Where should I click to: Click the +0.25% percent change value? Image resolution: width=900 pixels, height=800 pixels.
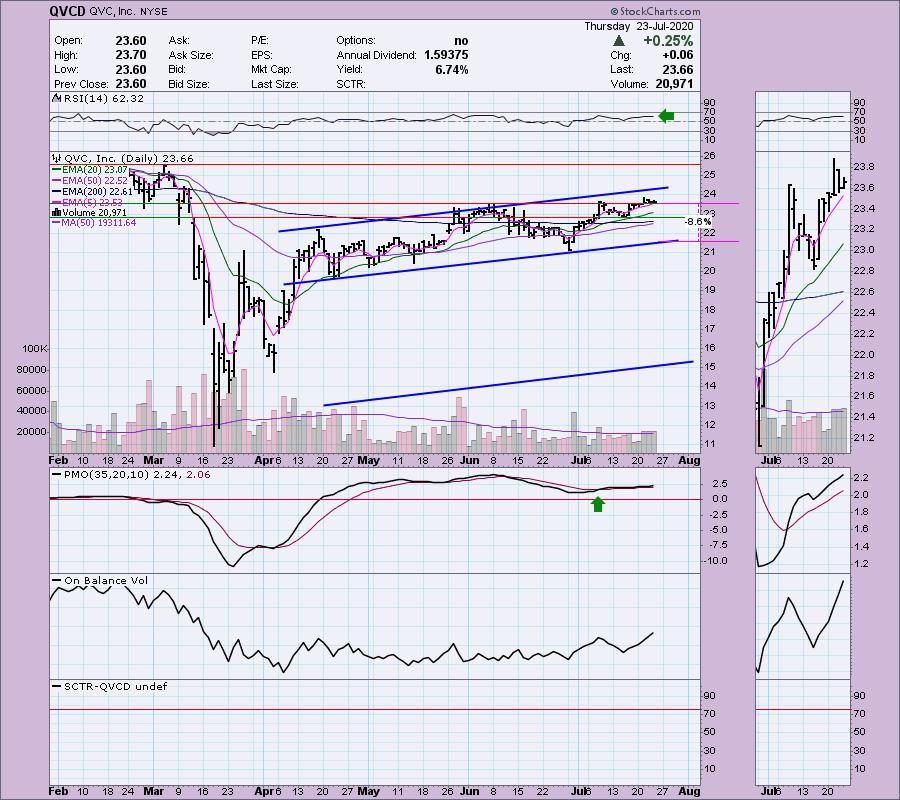coord(668,41)
